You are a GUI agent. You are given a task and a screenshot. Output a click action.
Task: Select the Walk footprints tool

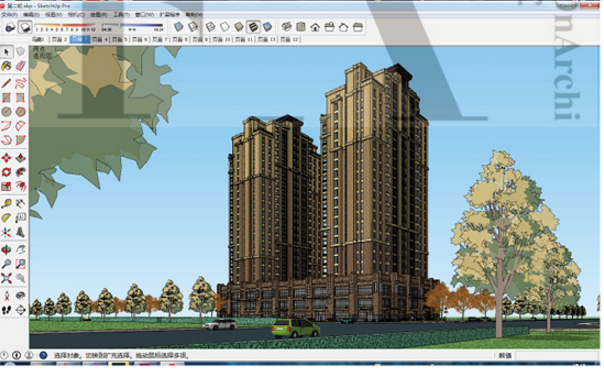[7, 310]
